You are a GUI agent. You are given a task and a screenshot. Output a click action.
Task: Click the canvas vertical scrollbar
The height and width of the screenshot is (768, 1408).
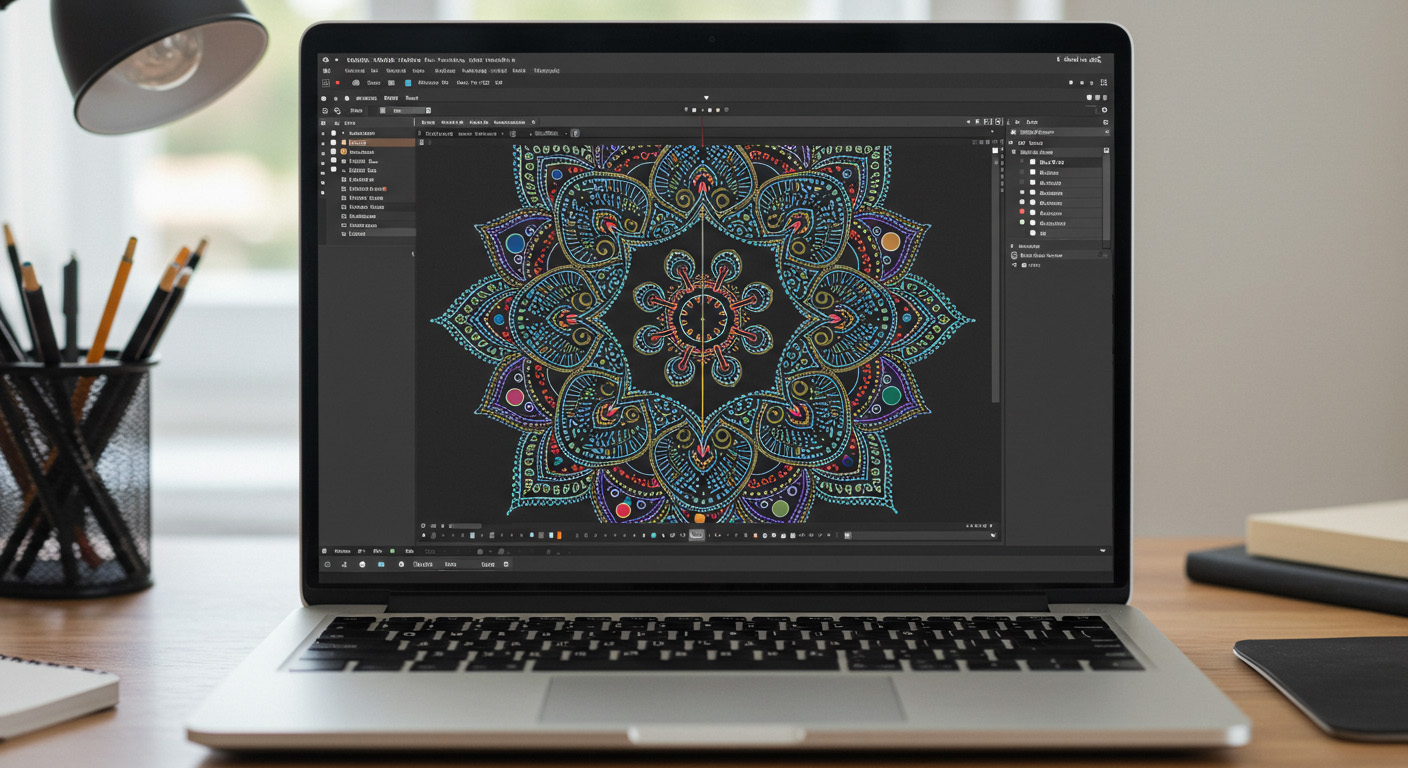[x=995, y=275]
